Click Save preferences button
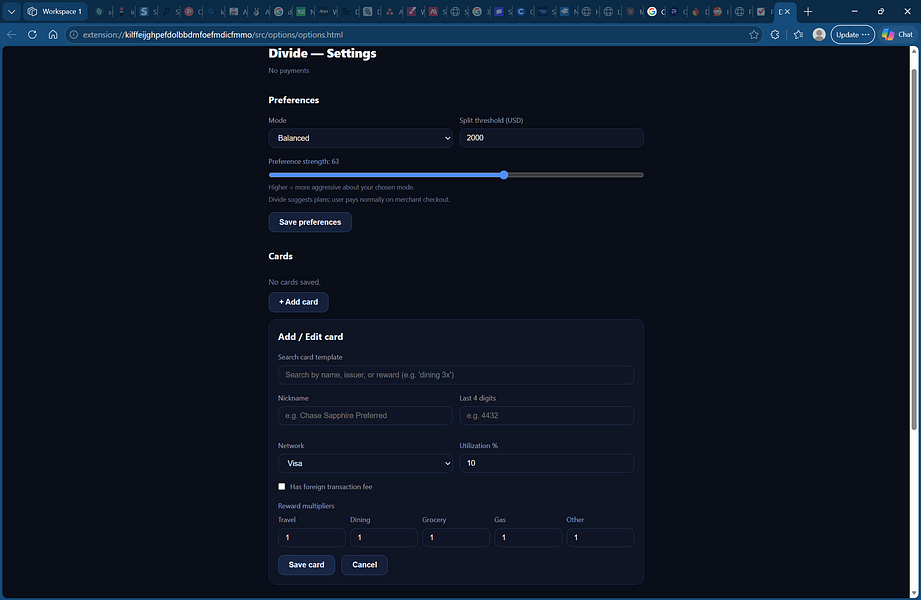 pos(310,222)
